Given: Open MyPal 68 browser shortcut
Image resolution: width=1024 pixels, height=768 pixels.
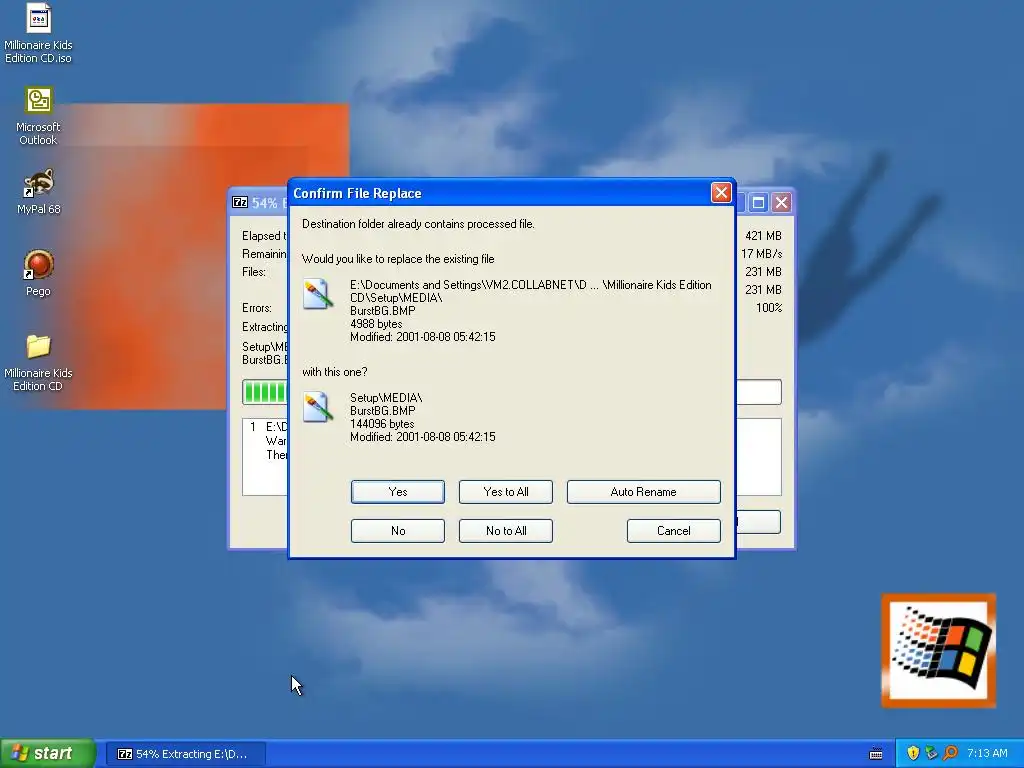Looking at the screenshot, I should 38,192.
